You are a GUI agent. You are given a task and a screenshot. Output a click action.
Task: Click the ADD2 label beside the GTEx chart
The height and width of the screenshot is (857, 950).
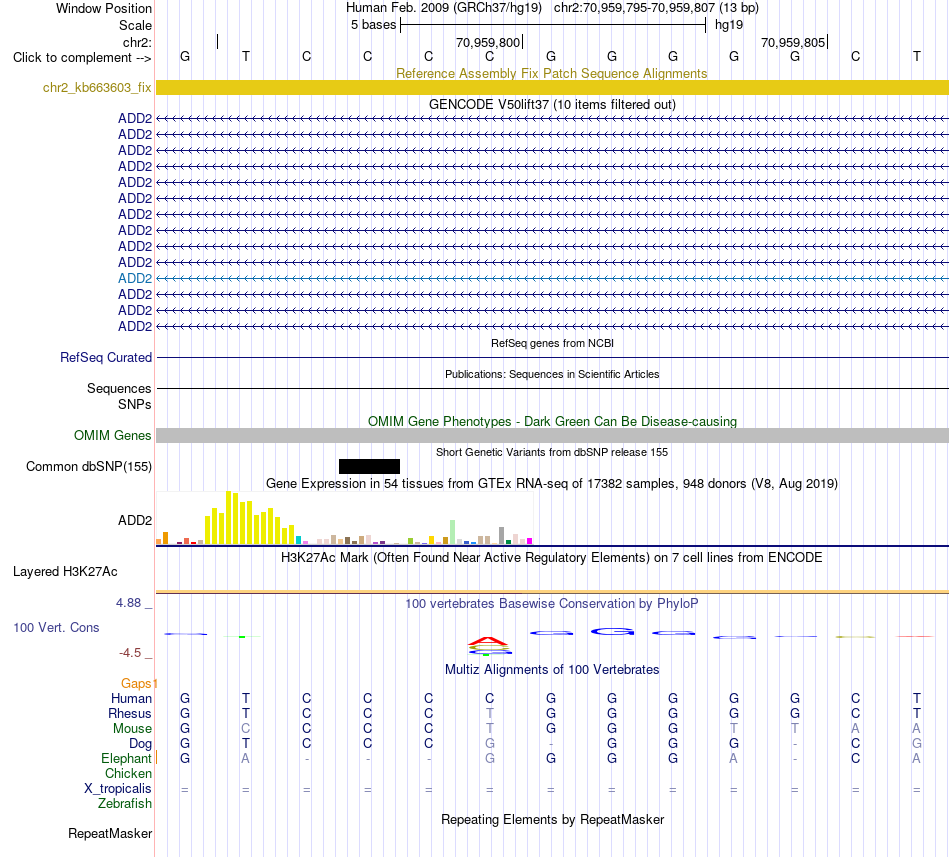click(x=135, y=520)
